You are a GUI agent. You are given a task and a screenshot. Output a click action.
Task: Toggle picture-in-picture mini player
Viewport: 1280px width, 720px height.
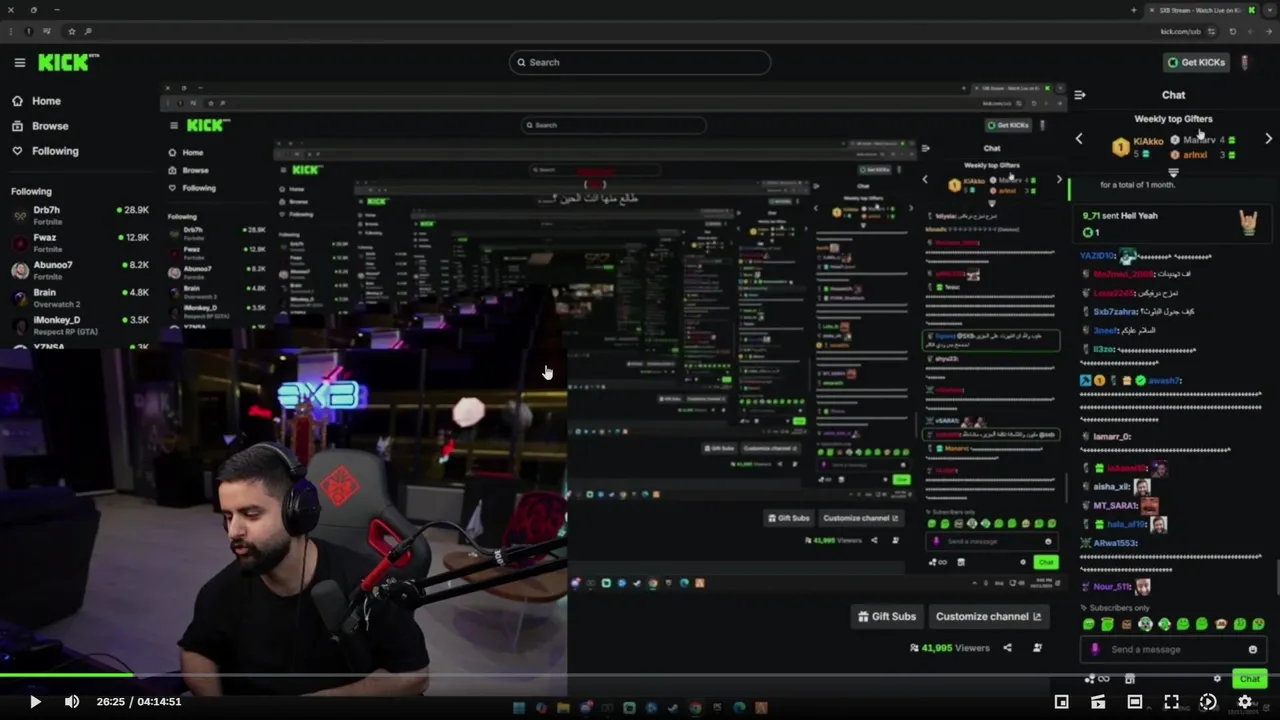click(x=1061, y=702)
